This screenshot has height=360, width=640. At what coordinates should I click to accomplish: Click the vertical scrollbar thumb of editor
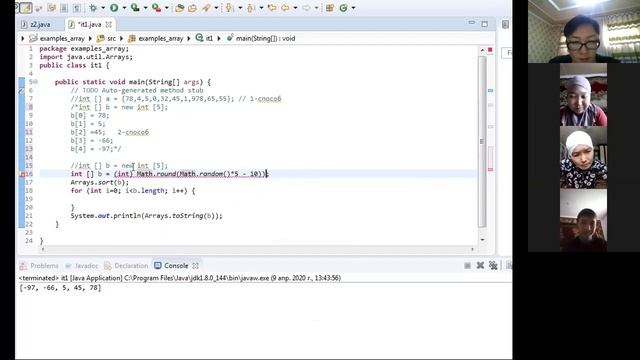482,142
